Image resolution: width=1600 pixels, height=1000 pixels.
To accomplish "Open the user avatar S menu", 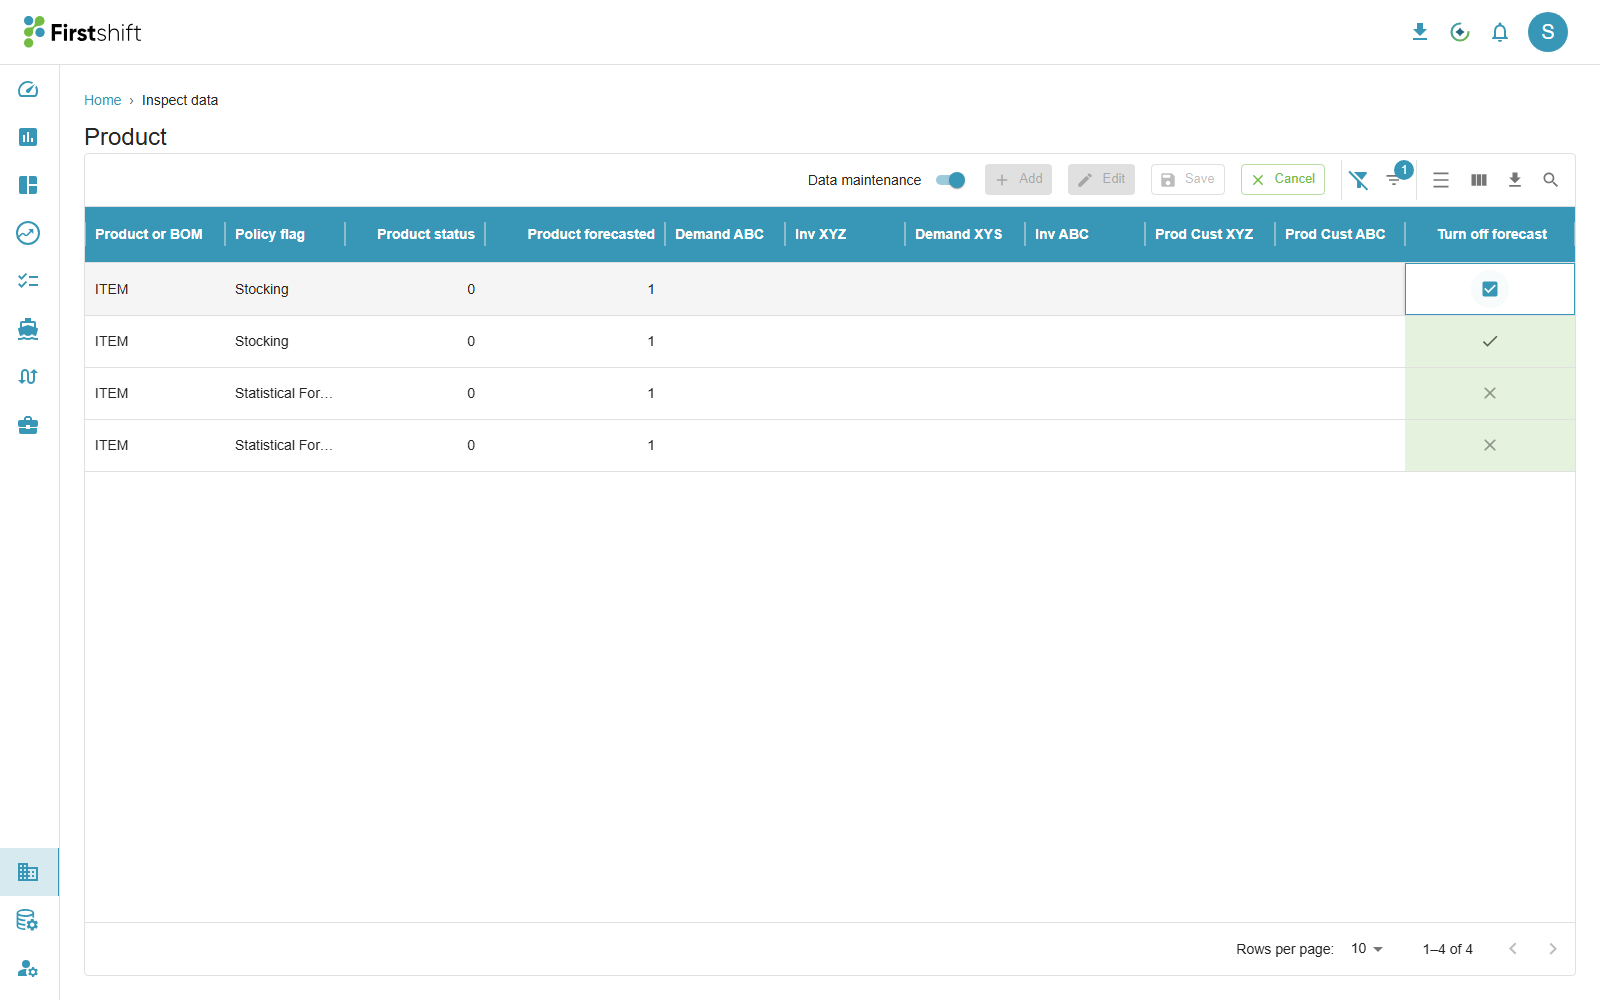I will pyautogui.click(x=1548, y=32).
